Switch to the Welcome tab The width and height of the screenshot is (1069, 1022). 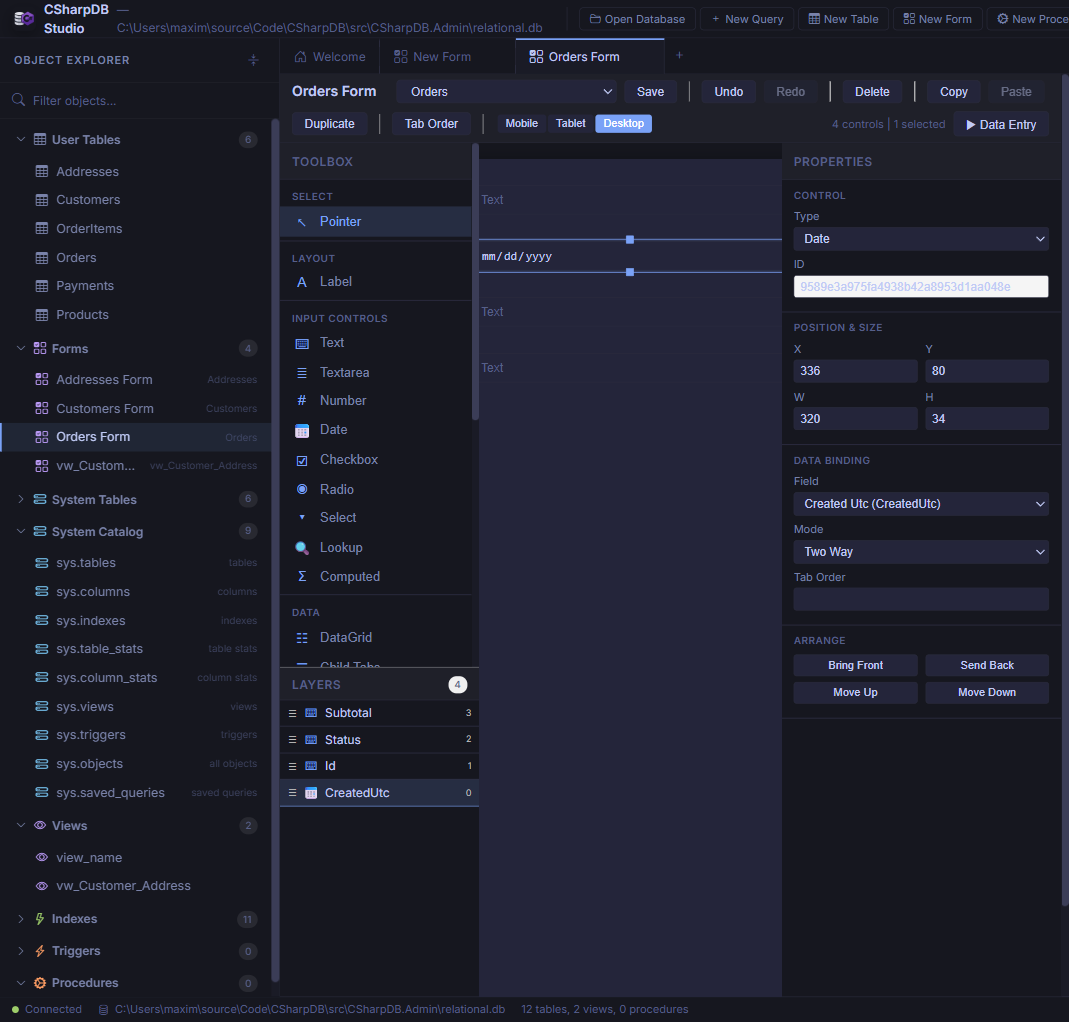[329, 56]
